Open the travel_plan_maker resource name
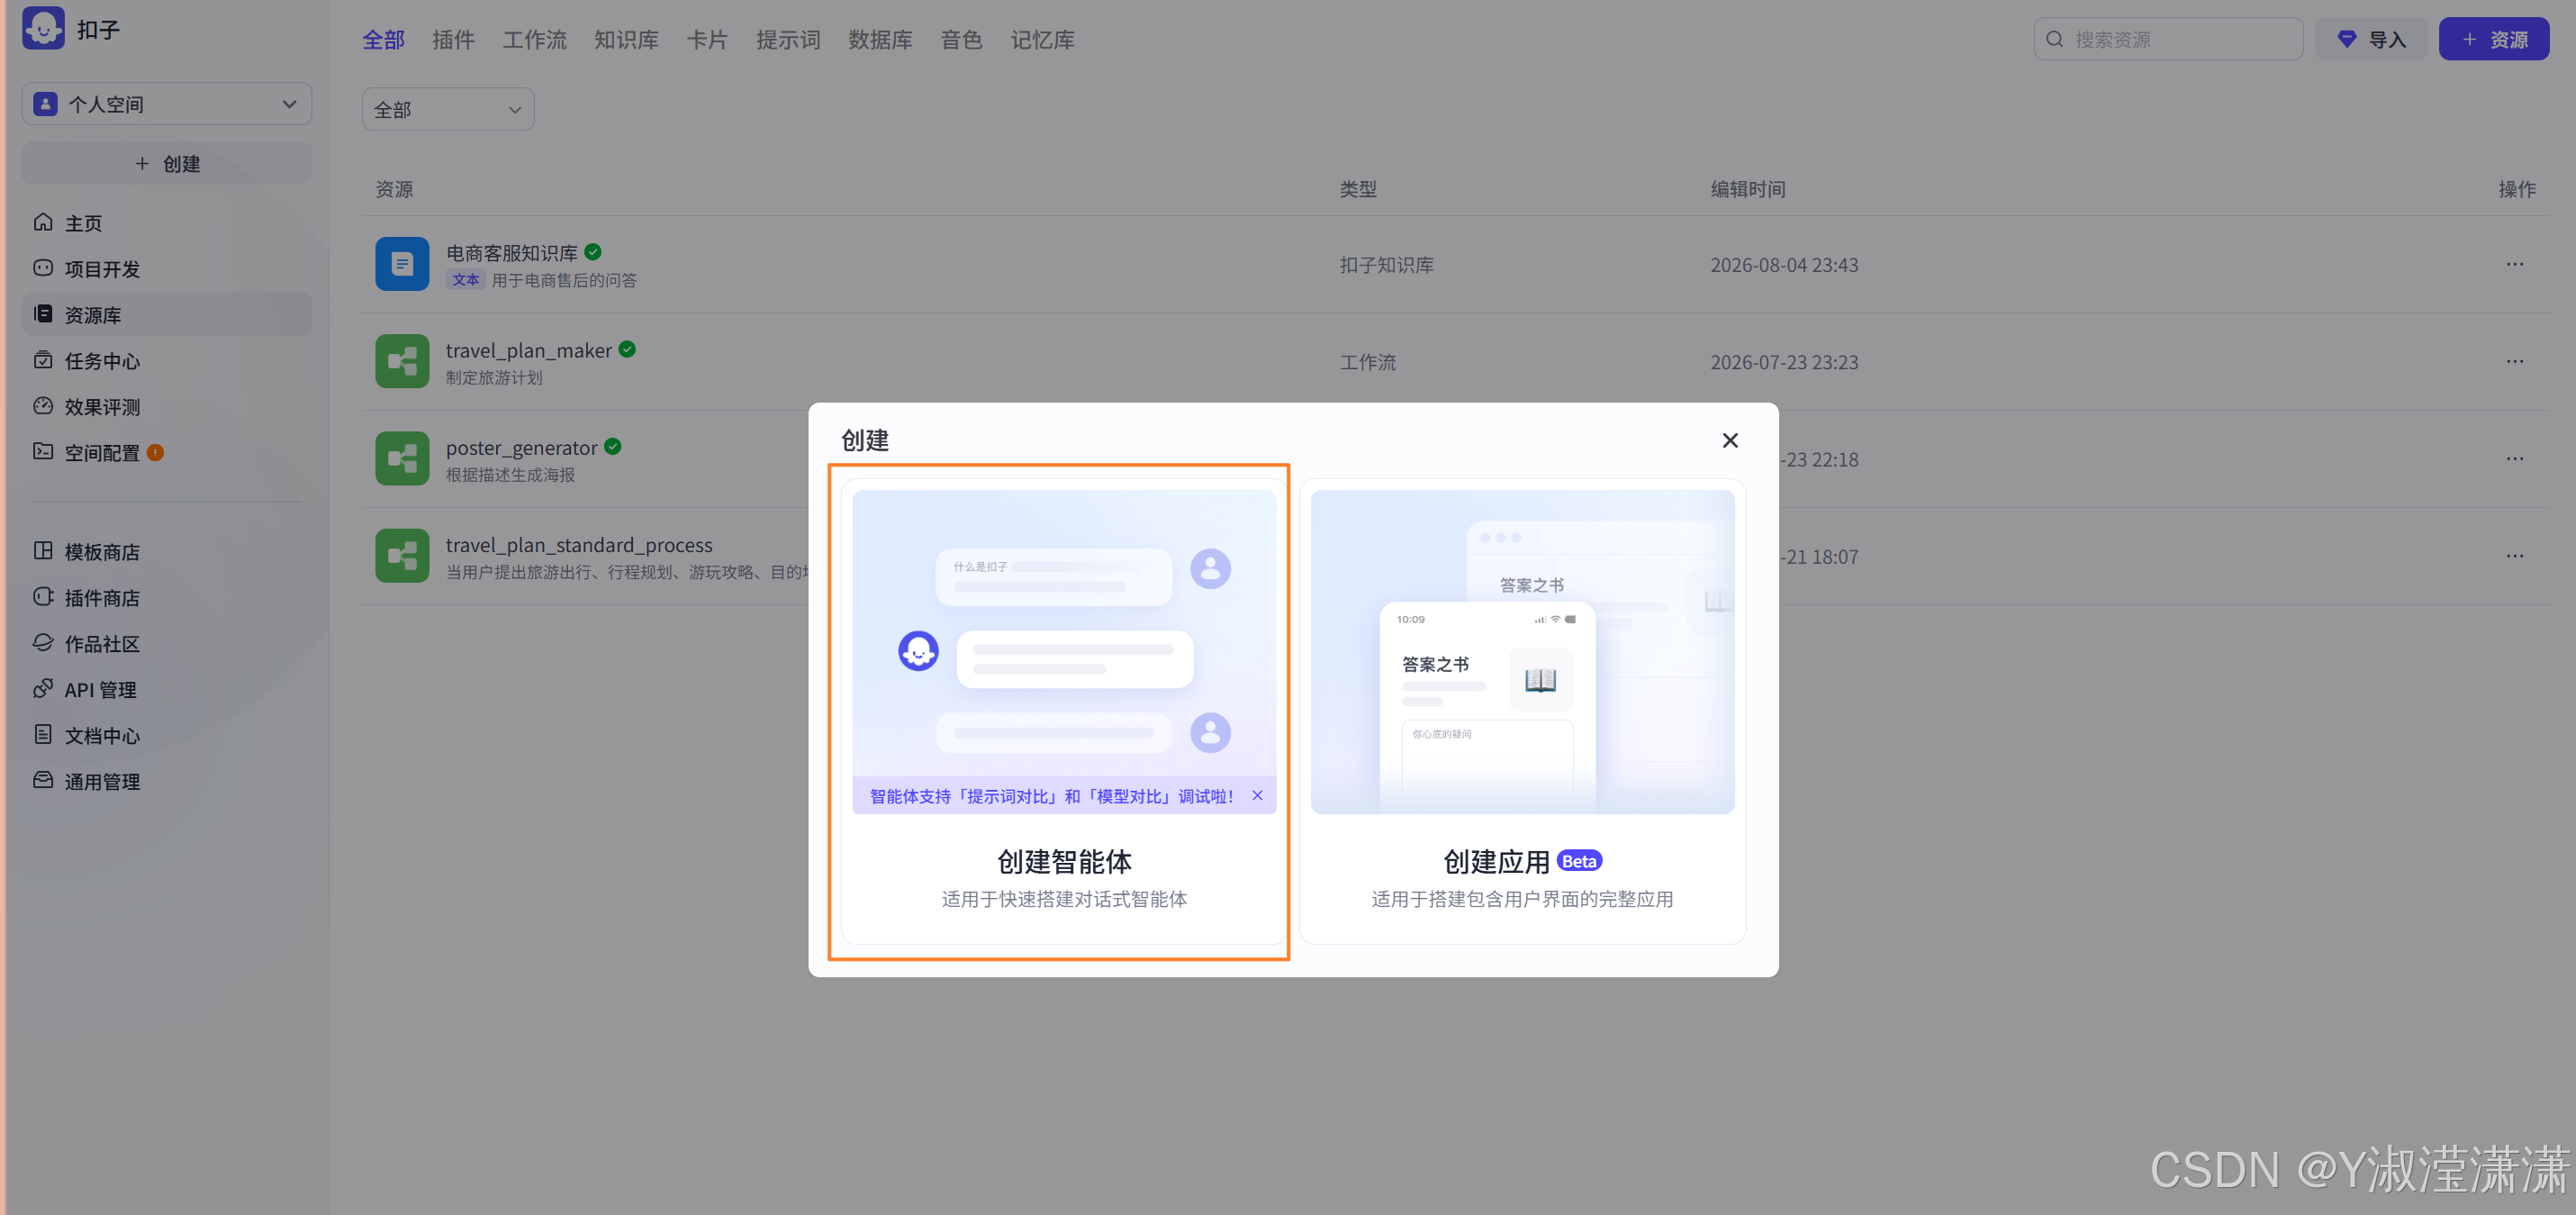 click(x=529, y=350)
